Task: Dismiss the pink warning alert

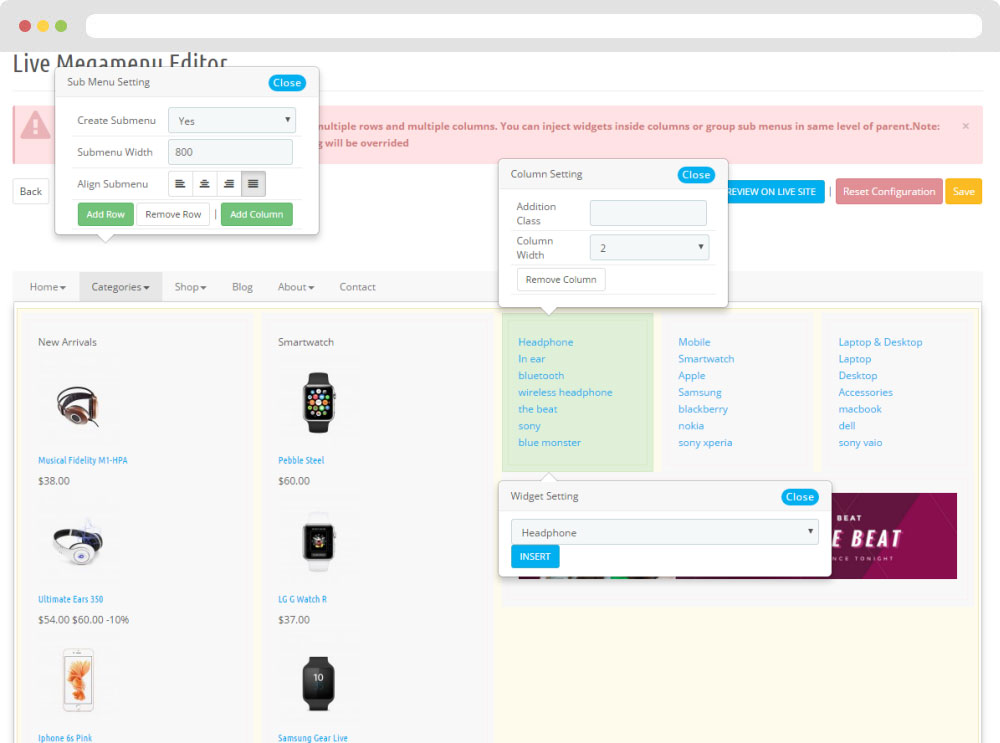Action: (x=966, y=126)
